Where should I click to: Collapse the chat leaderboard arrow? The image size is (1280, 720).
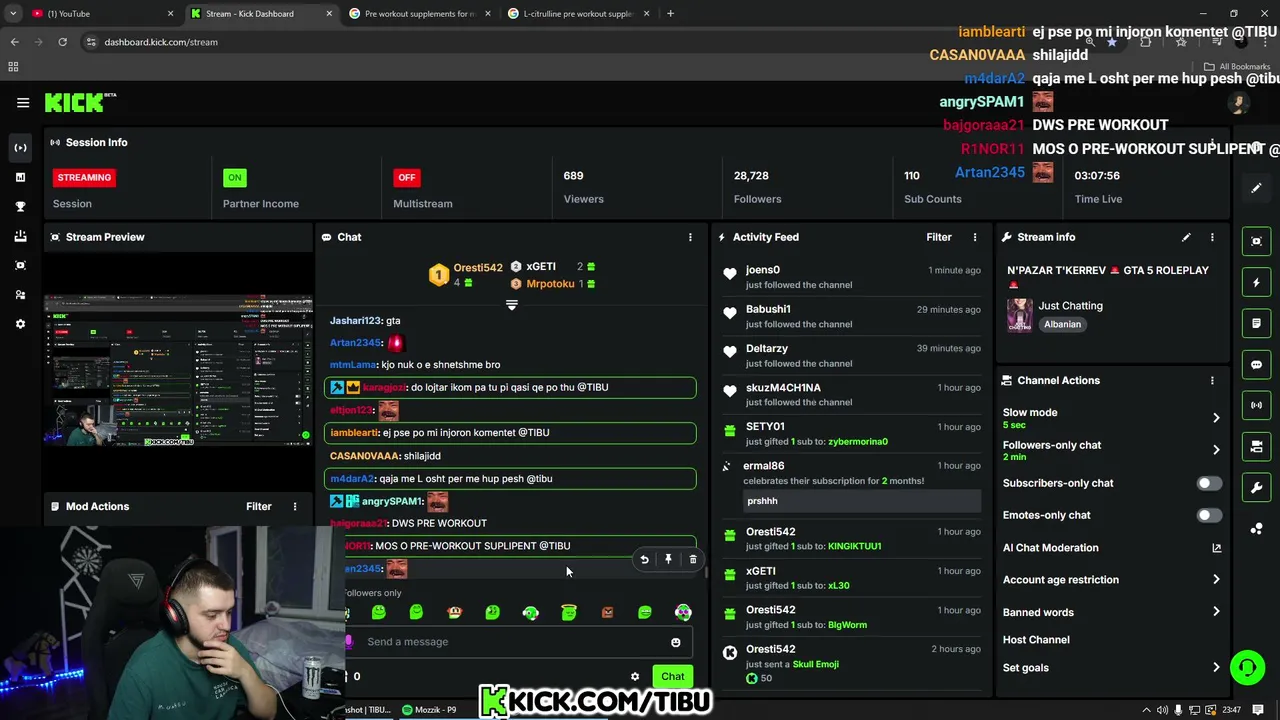(511, 305)
